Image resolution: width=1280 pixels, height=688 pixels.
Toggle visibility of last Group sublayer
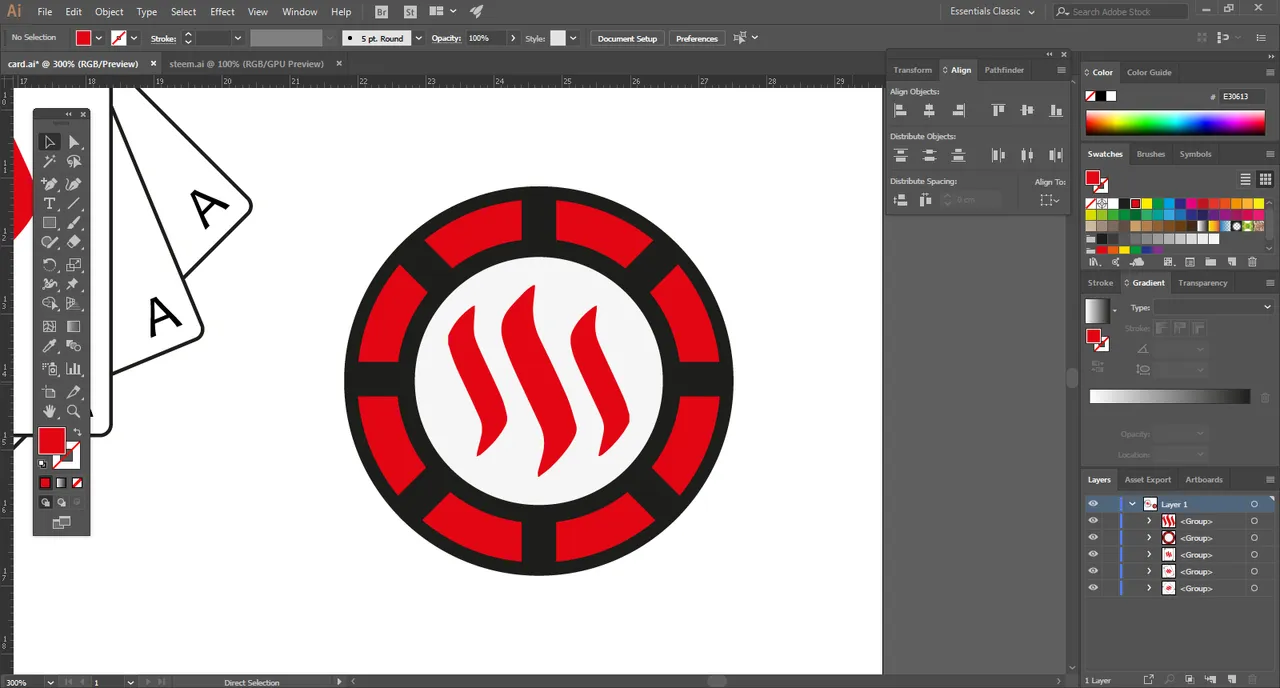click(x=1093, y=588)
